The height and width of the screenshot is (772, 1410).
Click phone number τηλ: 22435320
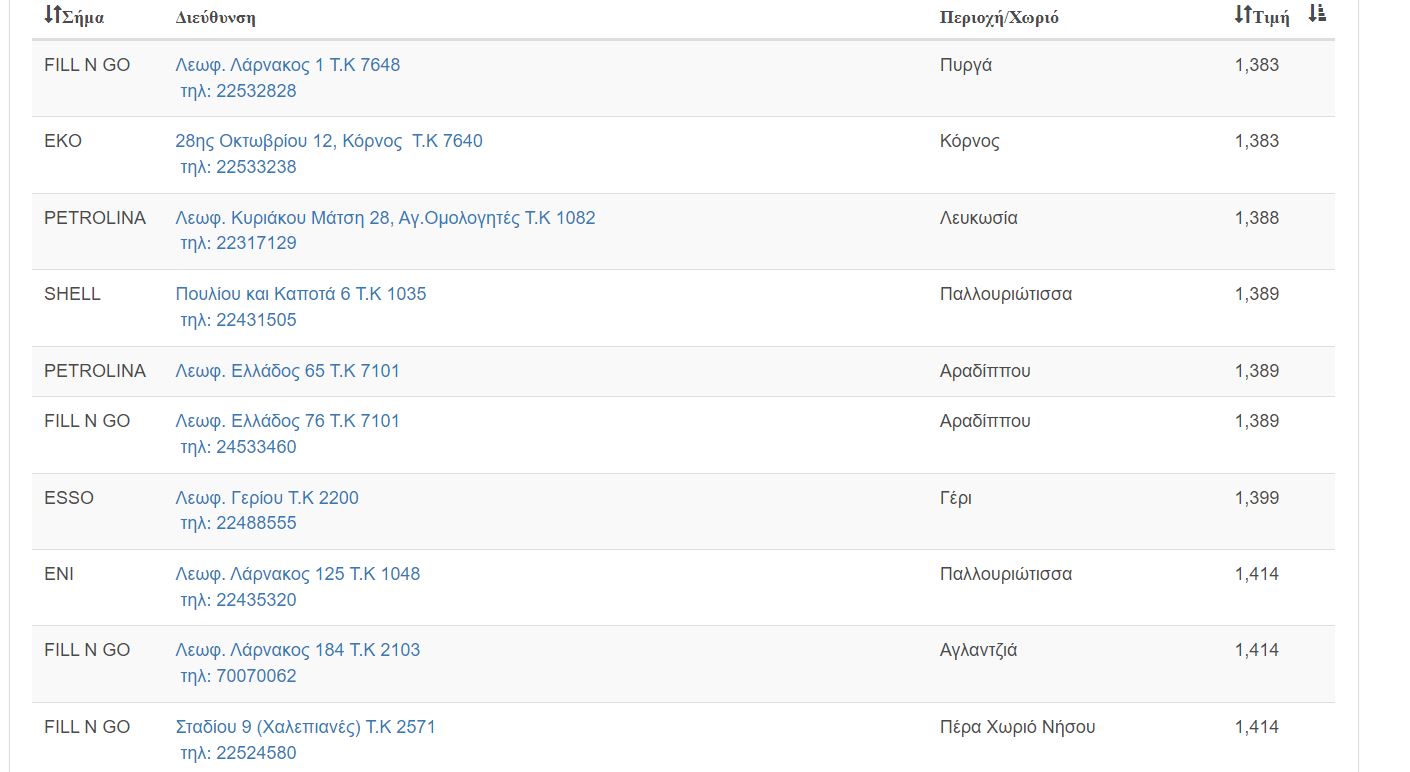click(238, 600)
